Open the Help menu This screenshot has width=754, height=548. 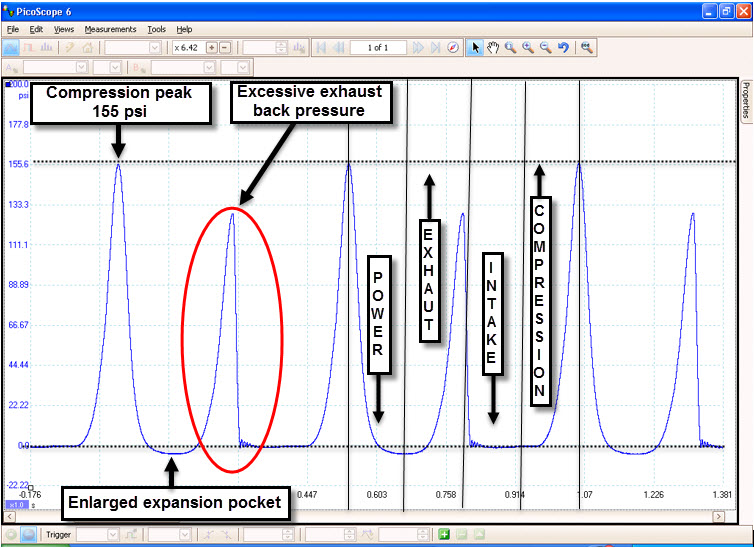184,30
